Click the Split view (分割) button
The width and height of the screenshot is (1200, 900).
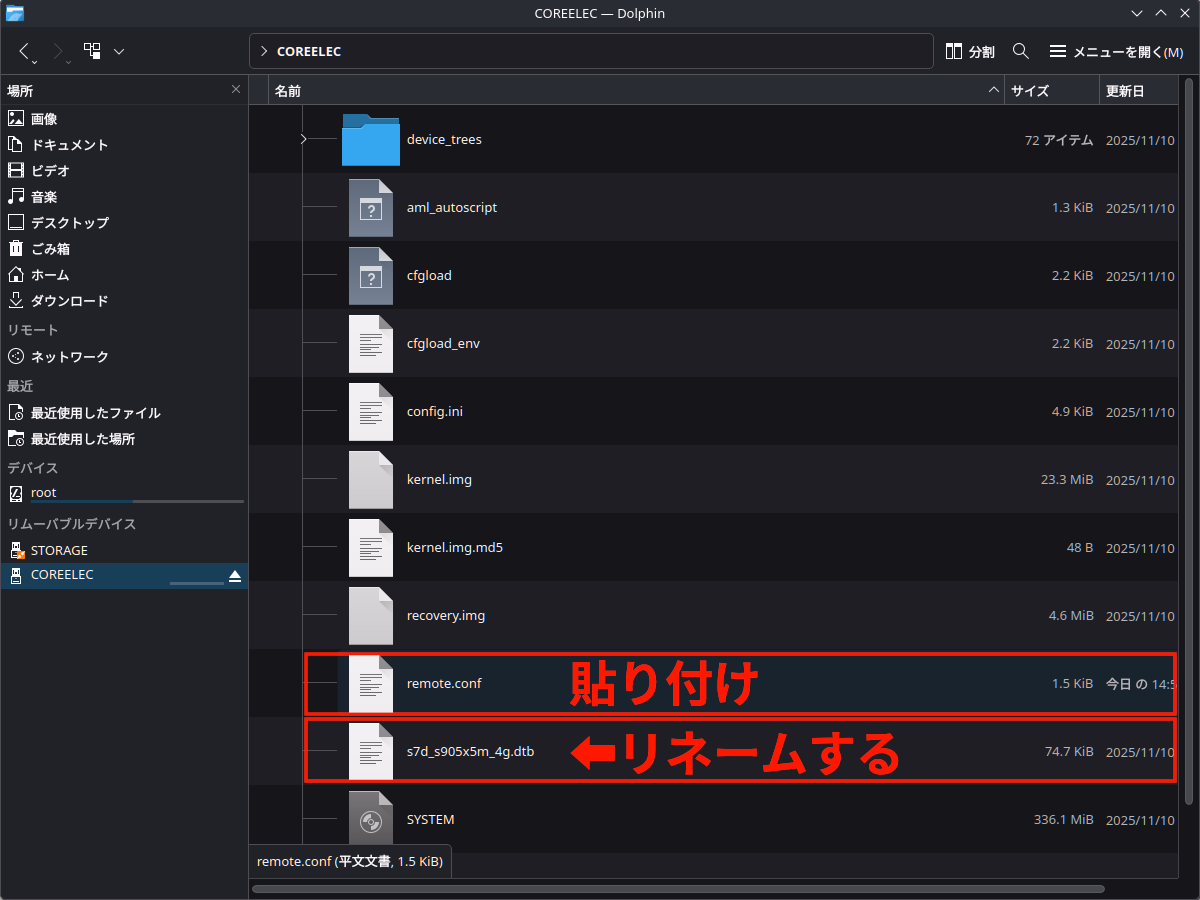click(x=970, y=51)
